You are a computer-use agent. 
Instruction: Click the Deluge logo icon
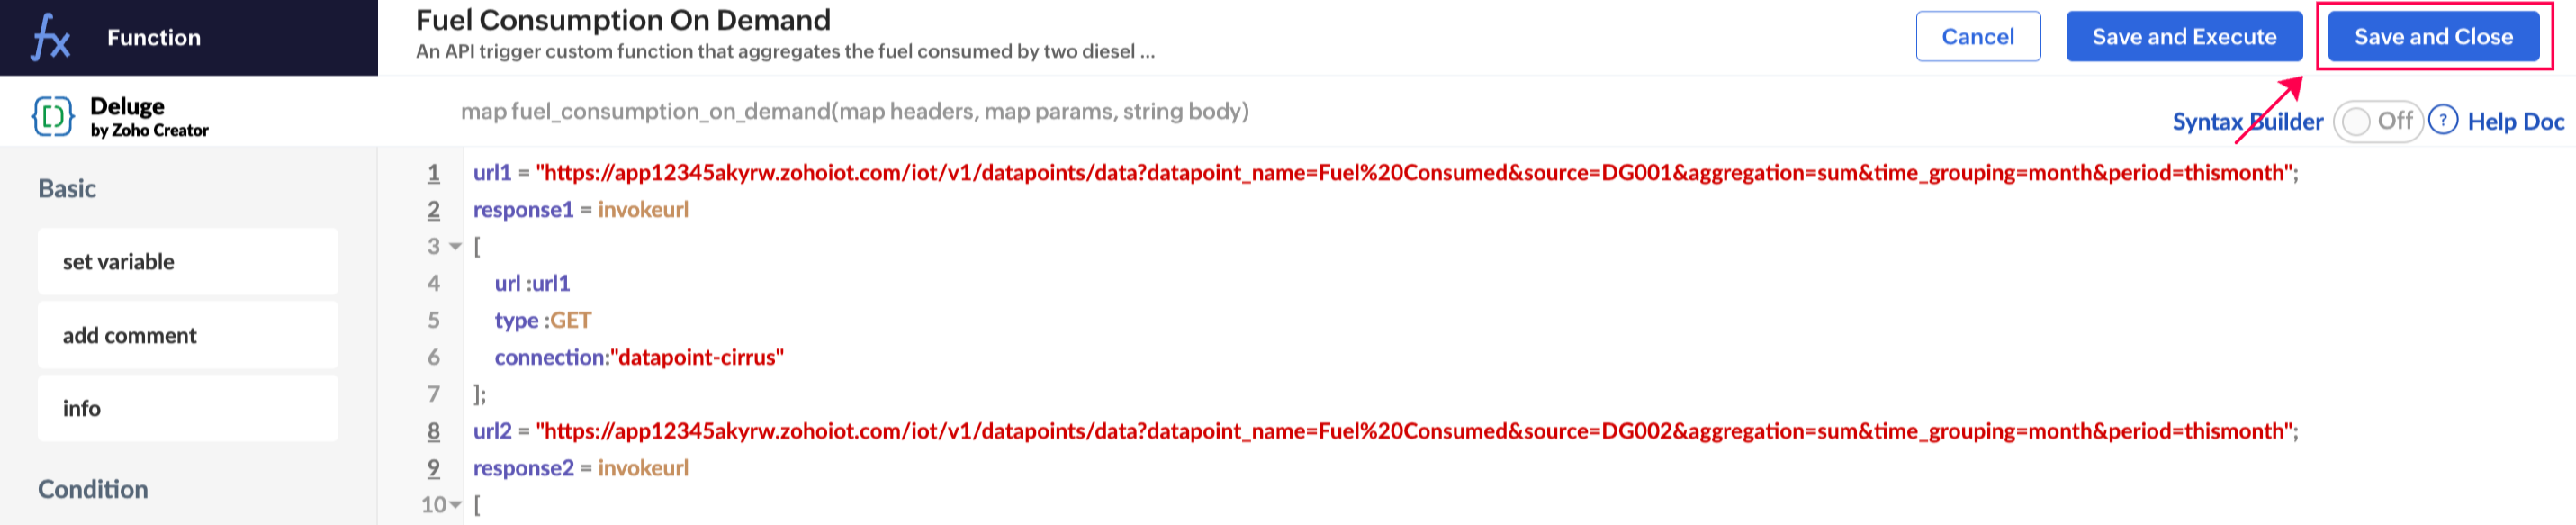click(x=52, y=116)
